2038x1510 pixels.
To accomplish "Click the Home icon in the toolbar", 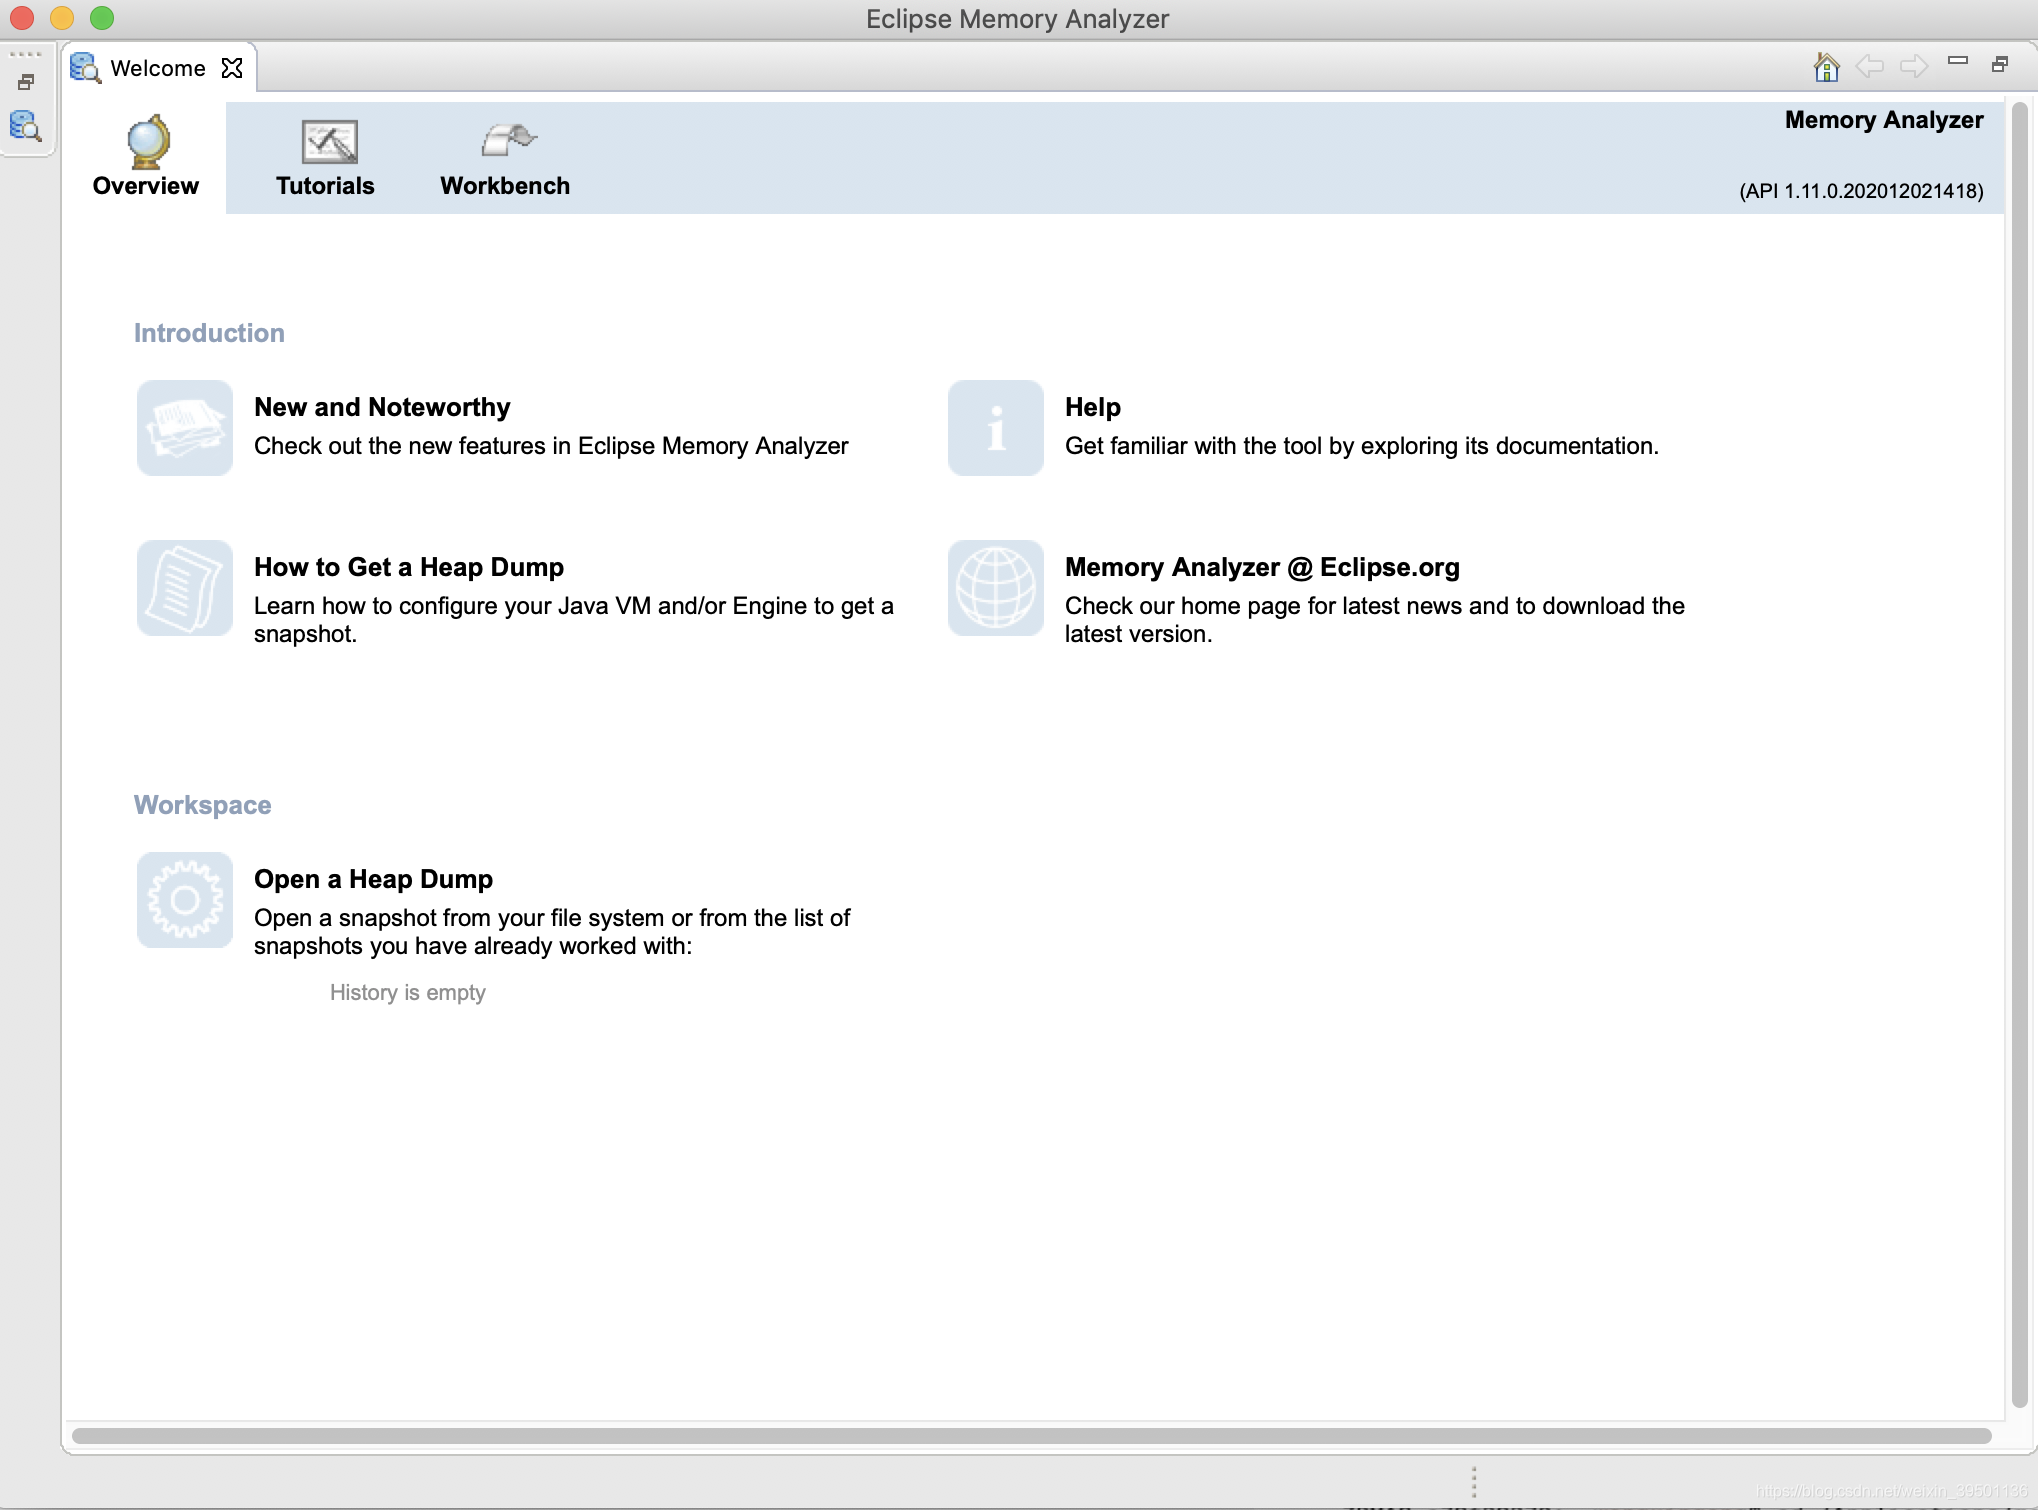I will point(1826,67).
